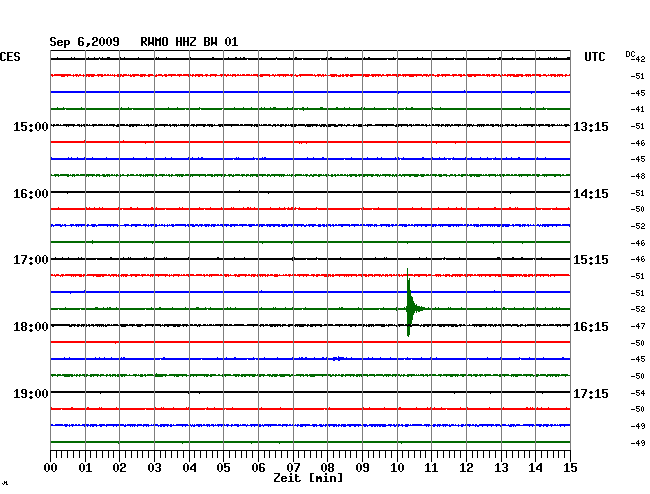Click the date label Sep 6,2009
The height and width of the screenshot is (494, 650).
point(84,42)
